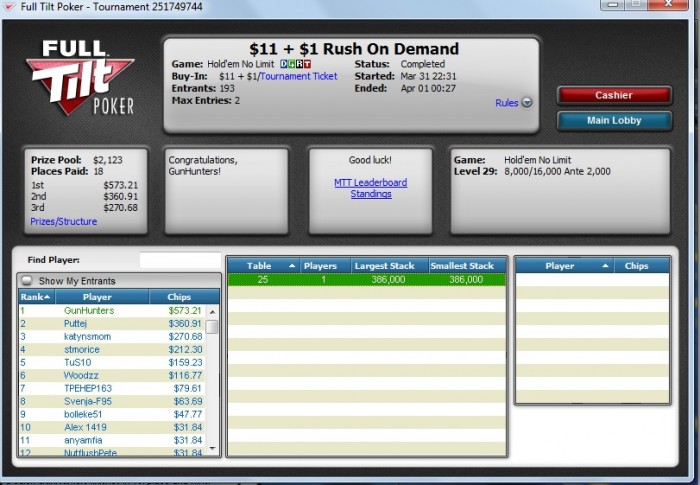The image size is (700, 485).
Task: Sort tables by Largest Stack column
Action: pyautogui.click(x=390, y=266)
